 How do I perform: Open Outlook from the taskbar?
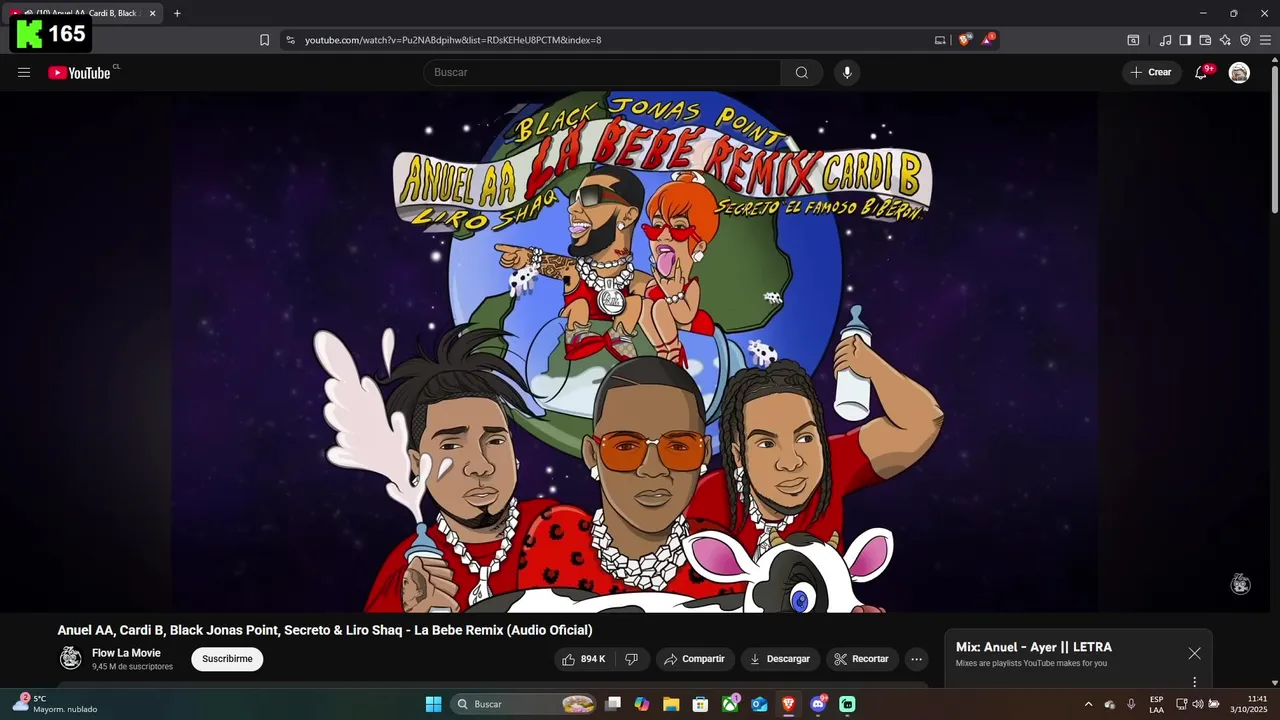759,704
